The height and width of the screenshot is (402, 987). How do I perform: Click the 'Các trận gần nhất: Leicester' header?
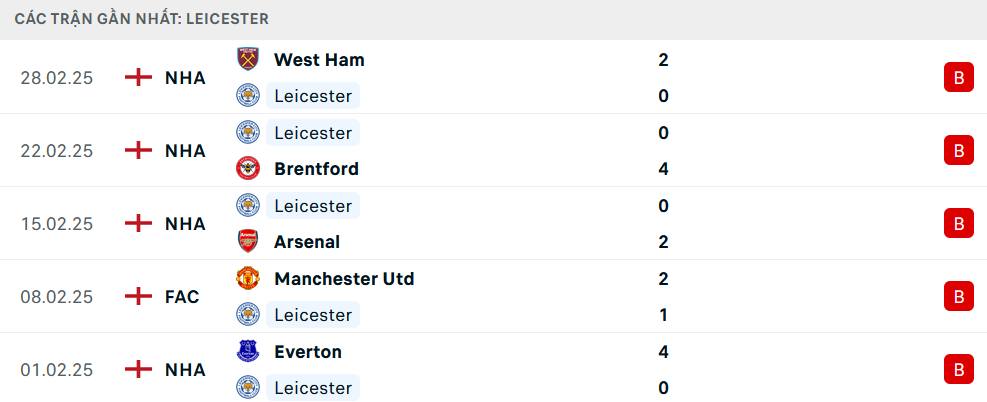pyautogui.click(x=141, y=19)
